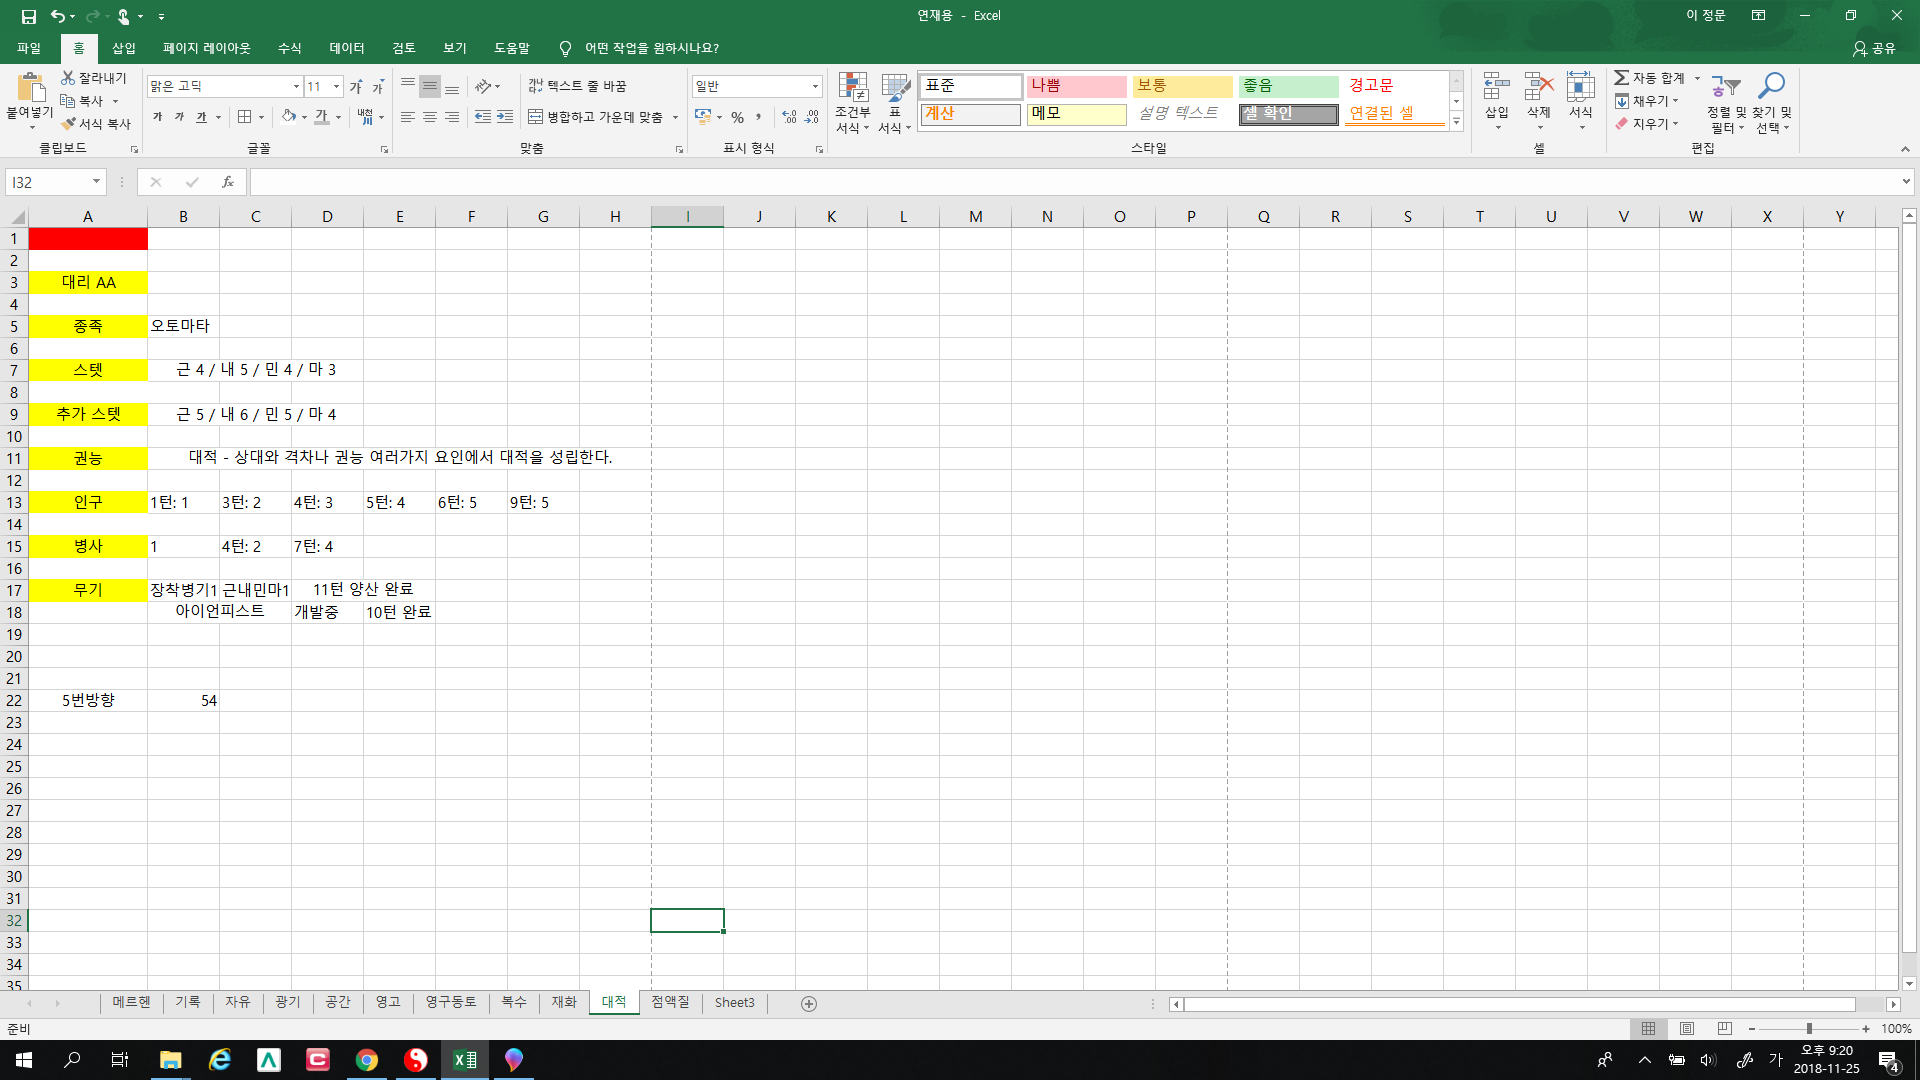
Task: Open the 수식 (Formulas) ribbon tab
Action: (x=289, y=48)
